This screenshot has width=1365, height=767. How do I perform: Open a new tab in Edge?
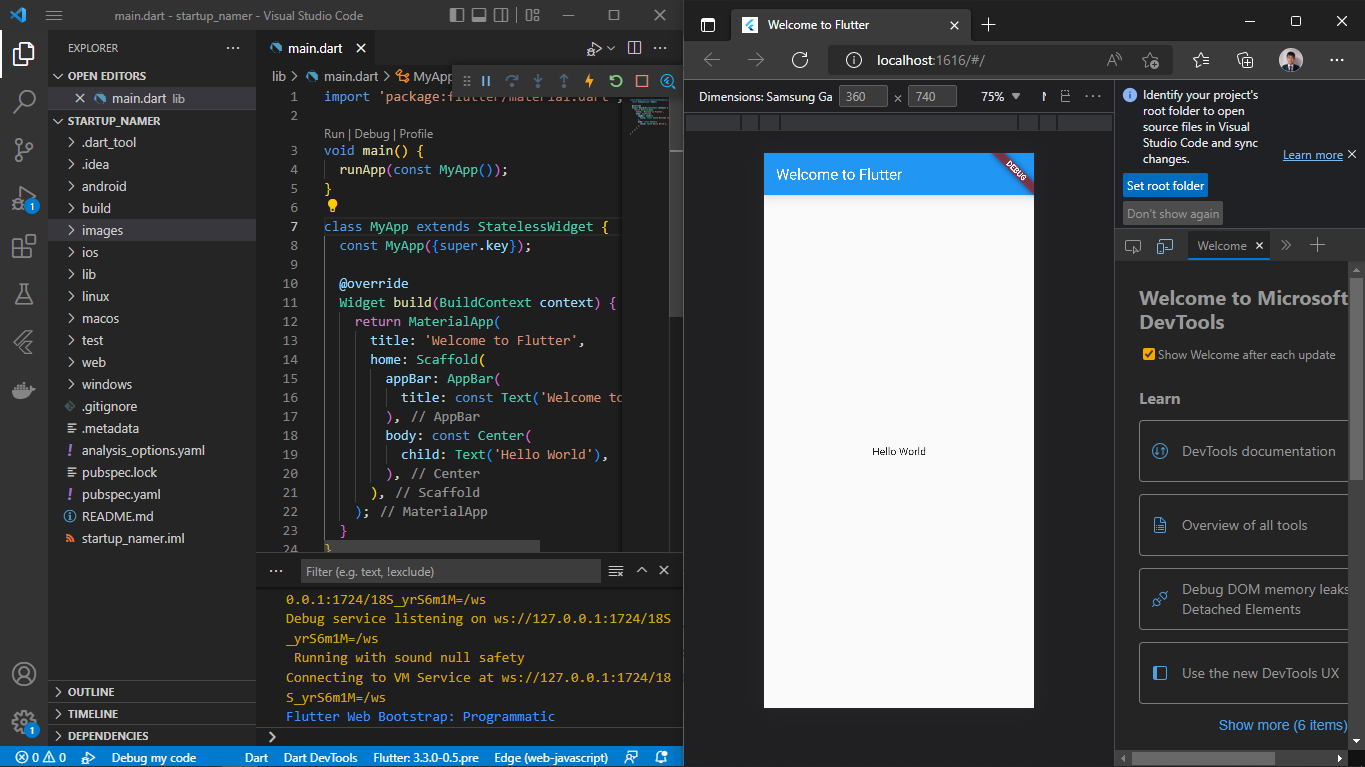click(x=988, y=25)
